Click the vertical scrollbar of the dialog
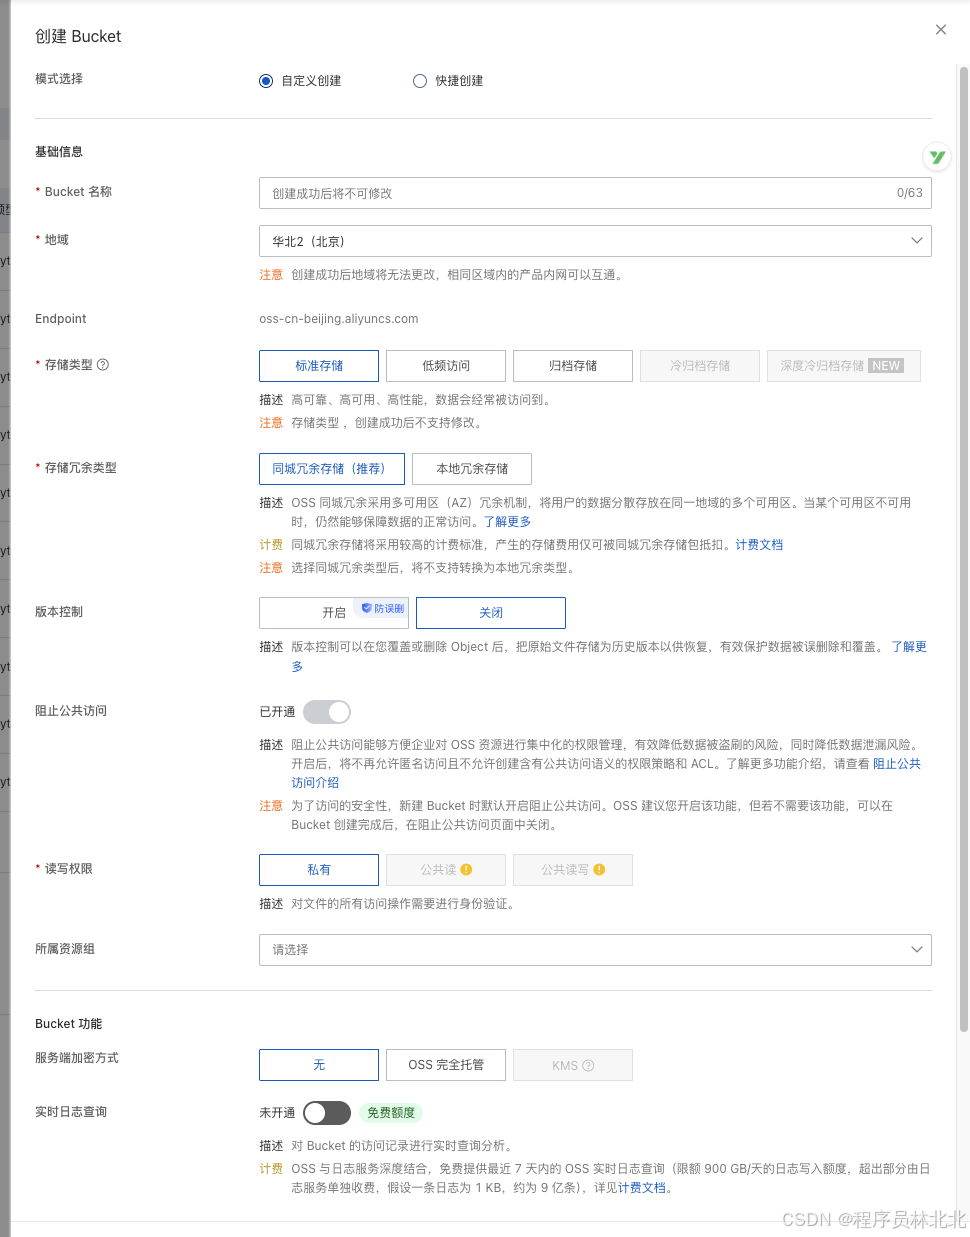This screenshot has height=1237, width=970. [x=964, y=548]
